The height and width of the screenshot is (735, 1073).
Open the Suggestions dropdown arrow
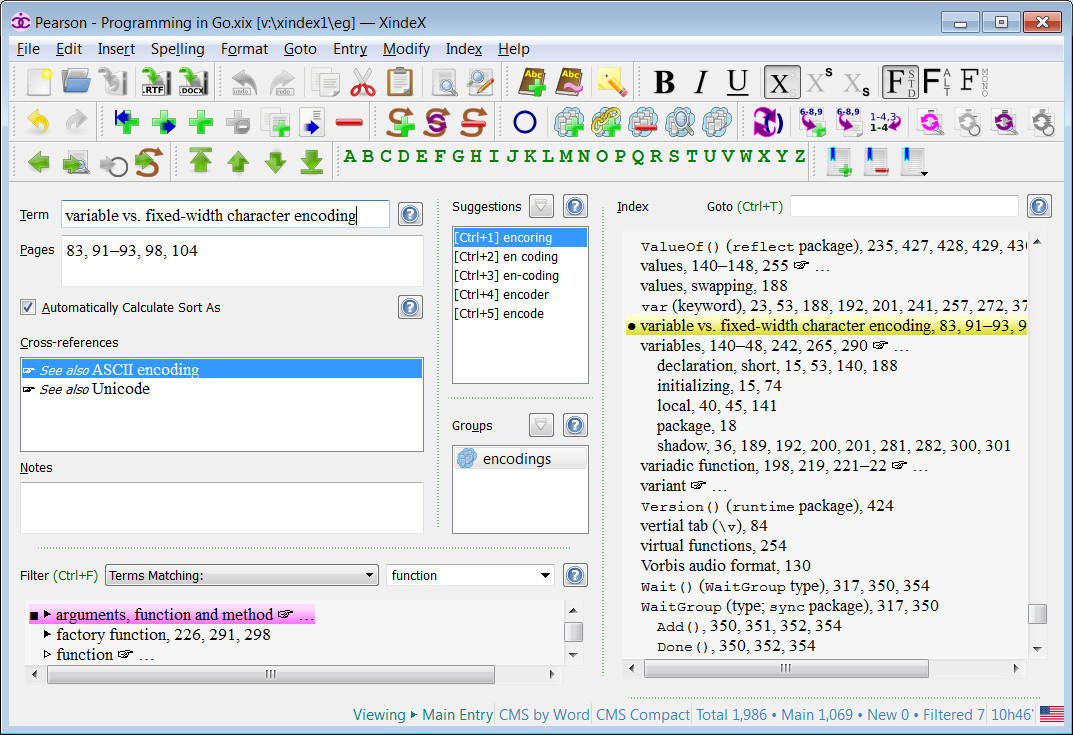tap(541, 206)
